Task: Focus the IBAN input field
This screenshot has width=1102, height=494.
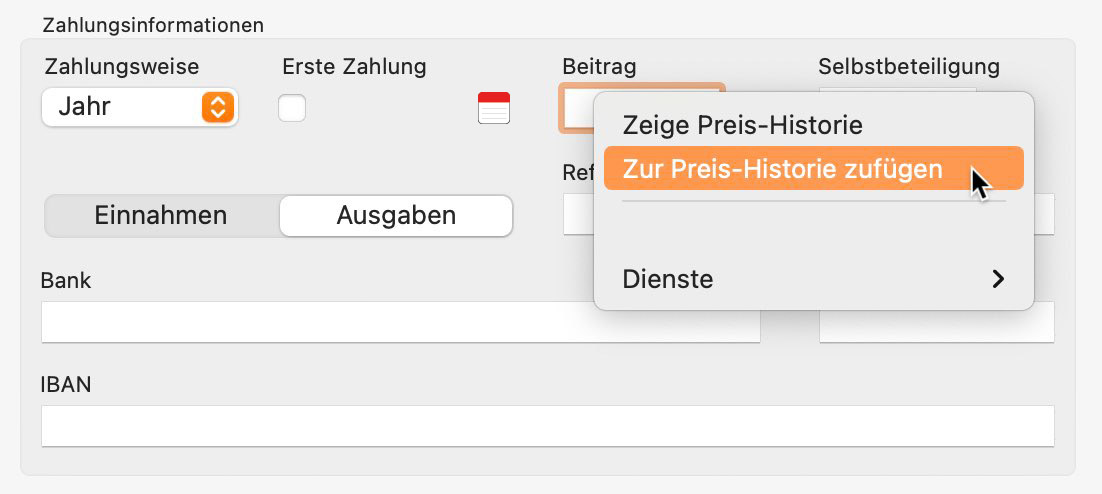Action: tap(547, 426)
